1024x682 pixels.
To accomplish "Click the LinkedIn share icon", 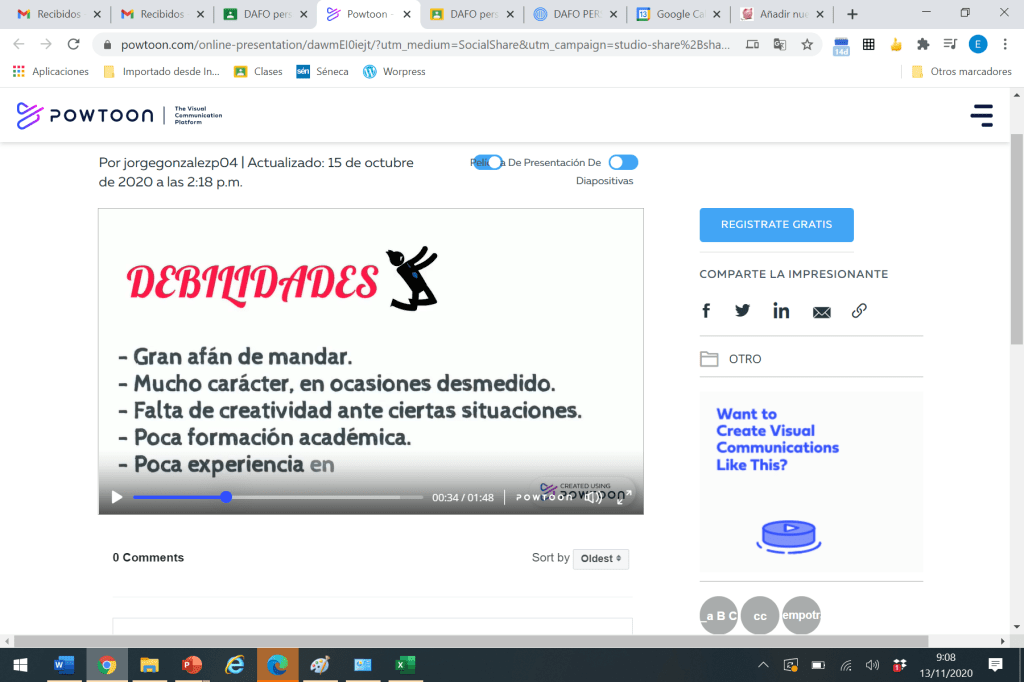I will [781, 311].
